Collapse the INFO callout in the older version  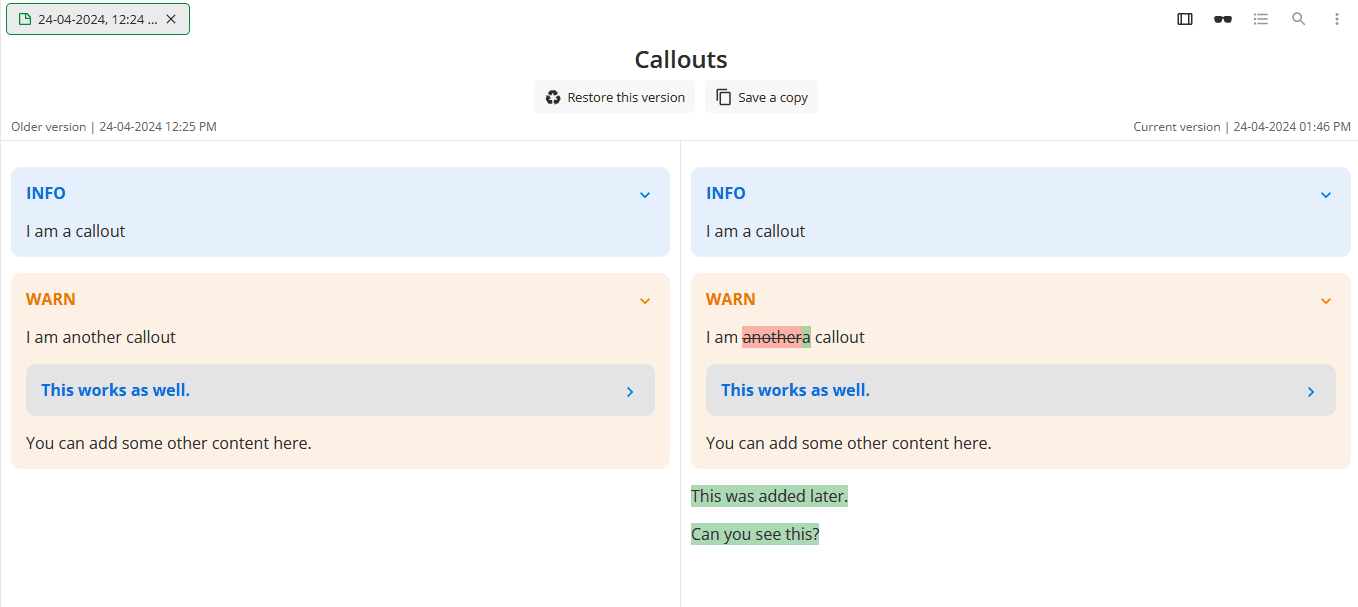tap(645, 194)
